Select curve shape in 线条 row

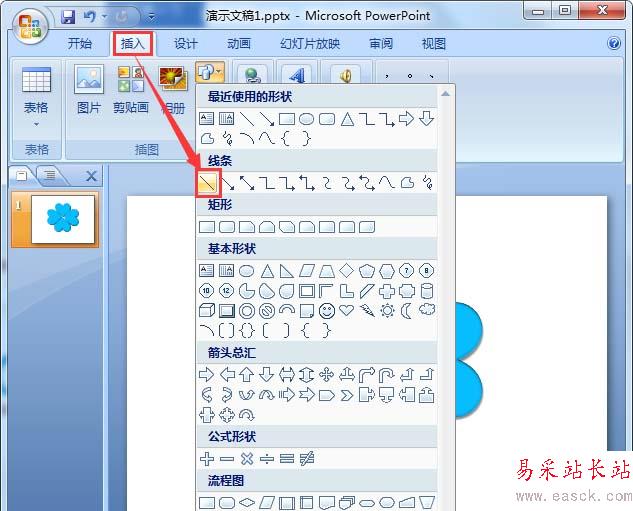[x=387, y=183]
